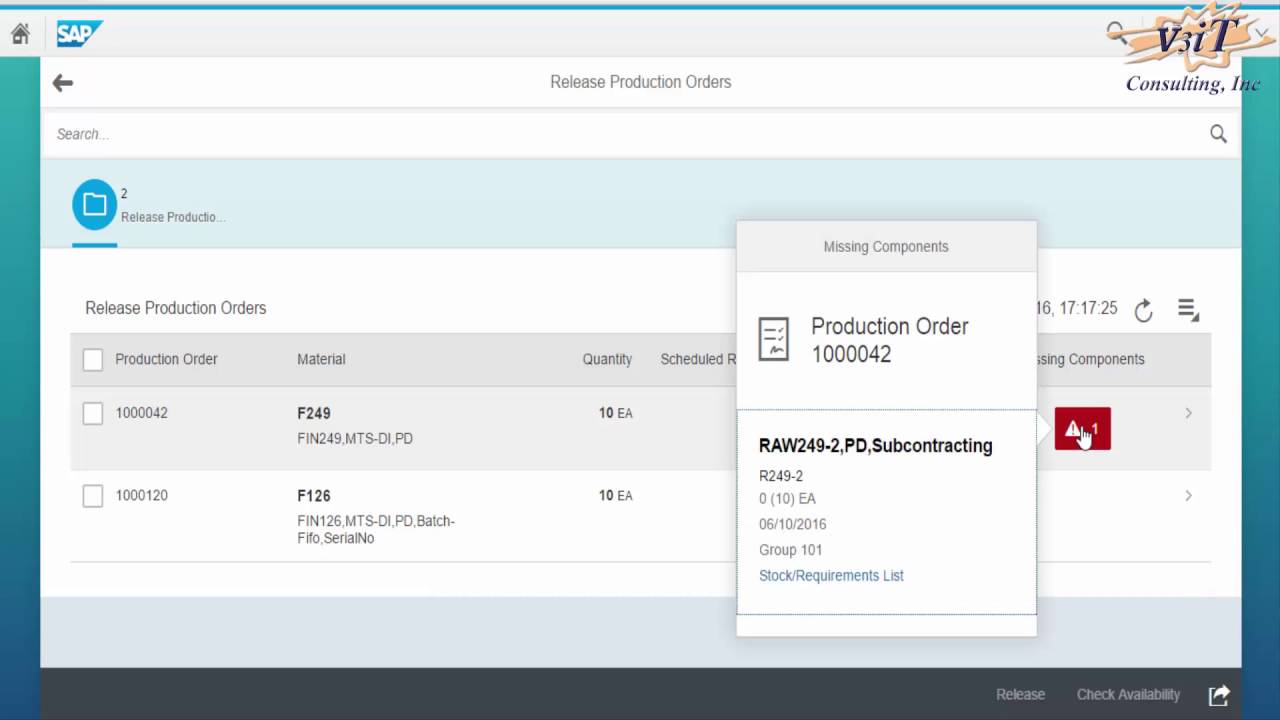The height and width of the screenshot is (720, 1280).
Task: Navigate back with the left arrow
Action: (x=63, y=83)
